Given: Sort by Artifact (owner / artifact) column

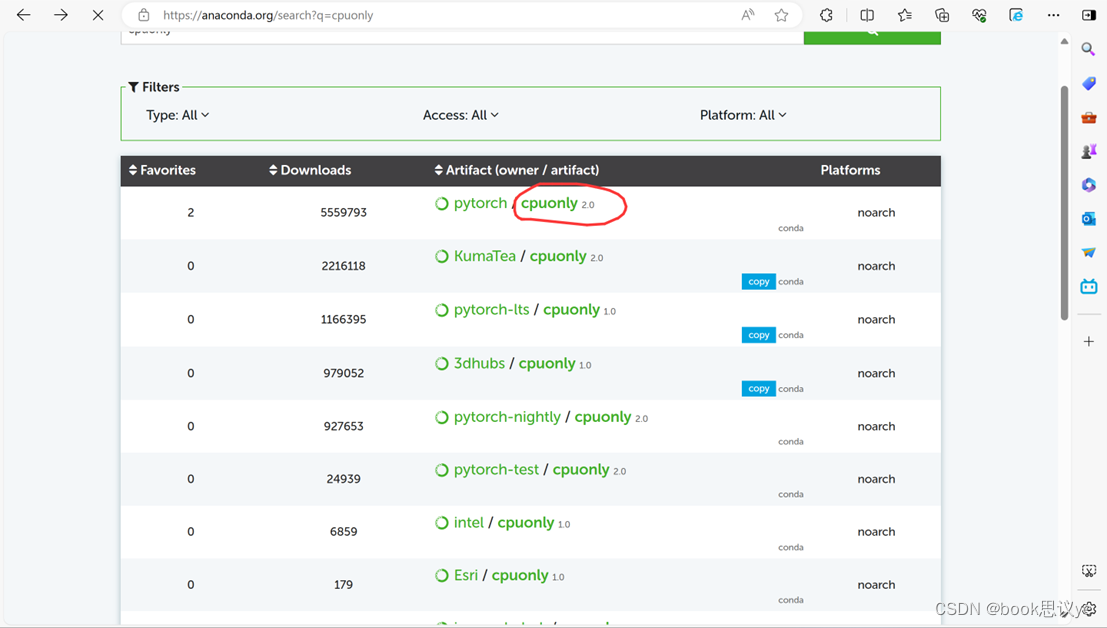Looking at the screenshot, I should (517, 170).
